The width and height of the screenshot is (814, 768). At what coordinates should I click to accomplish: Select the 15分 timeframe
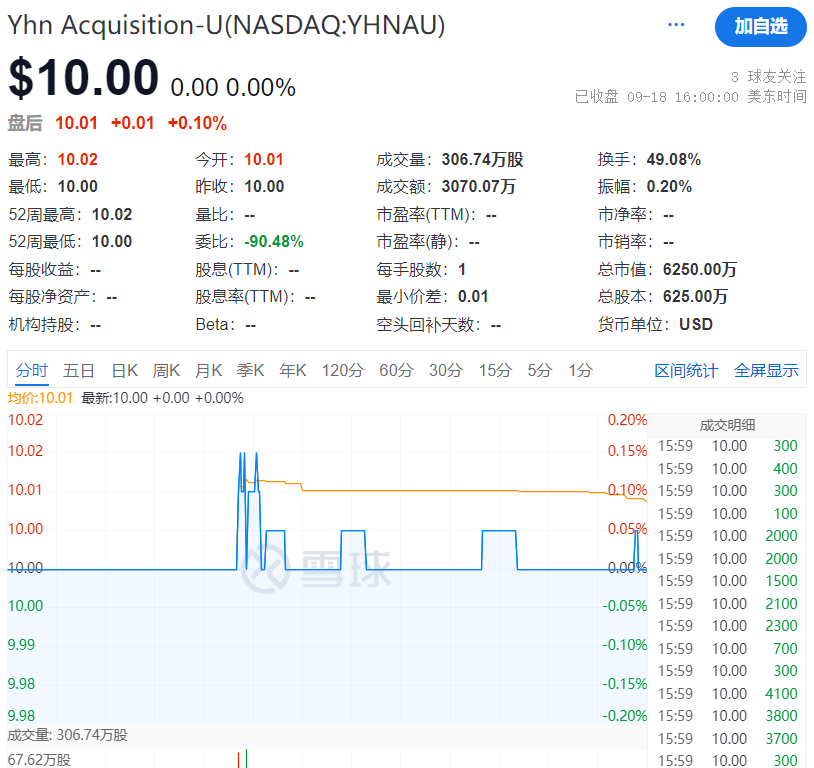point(494,369)
